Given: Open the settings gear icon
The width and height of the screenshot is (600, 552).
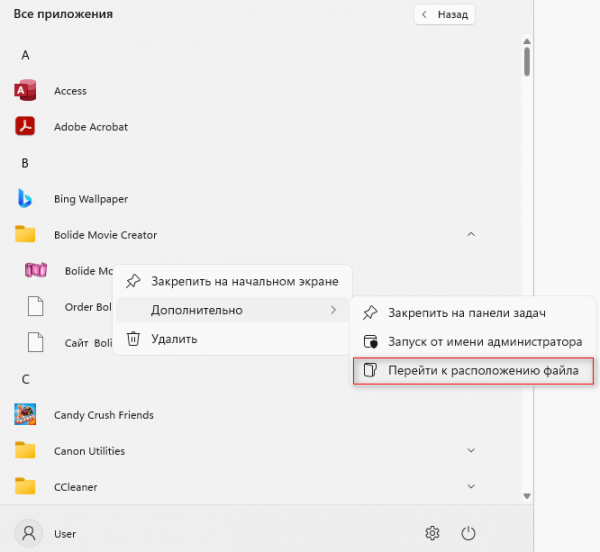Looking at the screenshot, I should point(432,533).
